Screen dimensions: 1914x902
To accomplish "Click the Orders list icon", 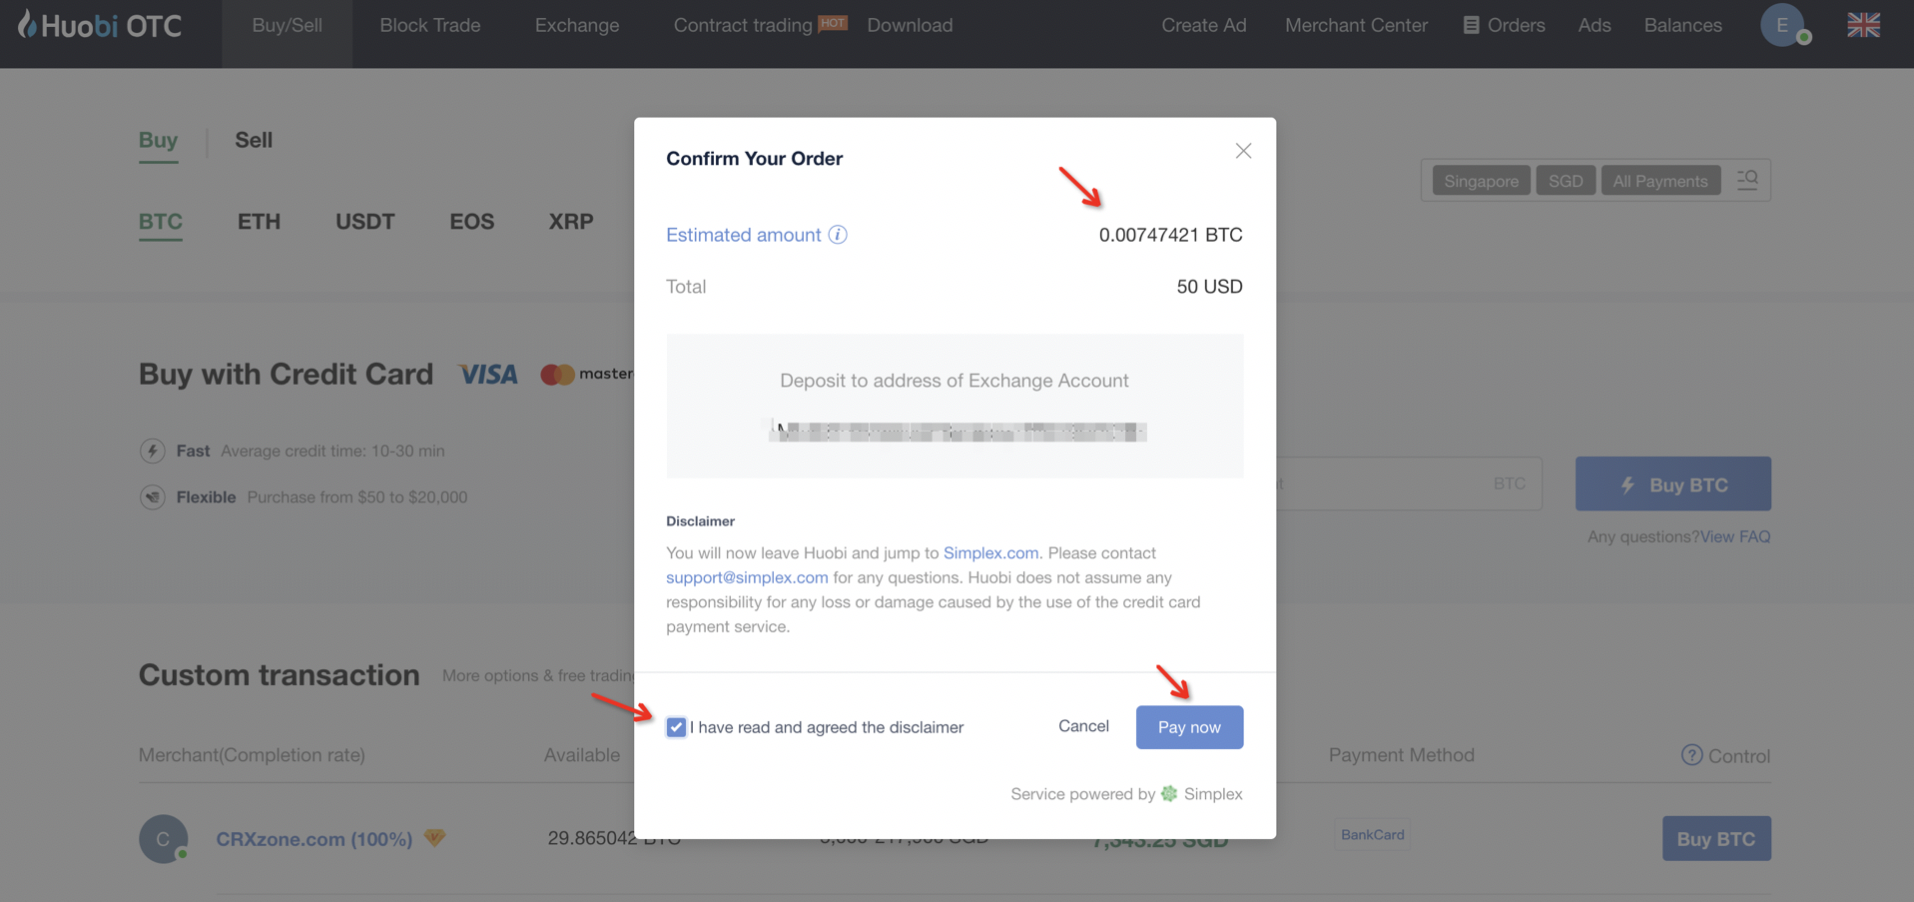I will point(1471,25).
